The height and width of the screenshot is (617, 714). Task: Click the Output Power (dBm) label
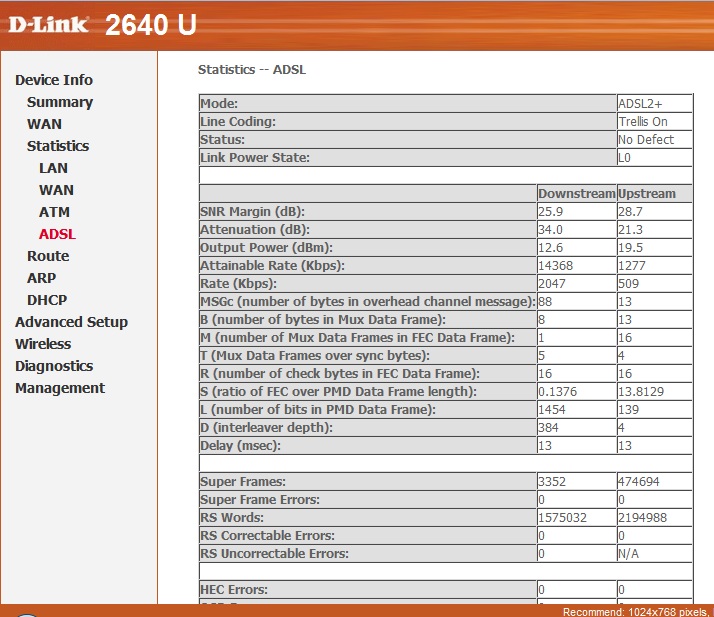point(266,248)
